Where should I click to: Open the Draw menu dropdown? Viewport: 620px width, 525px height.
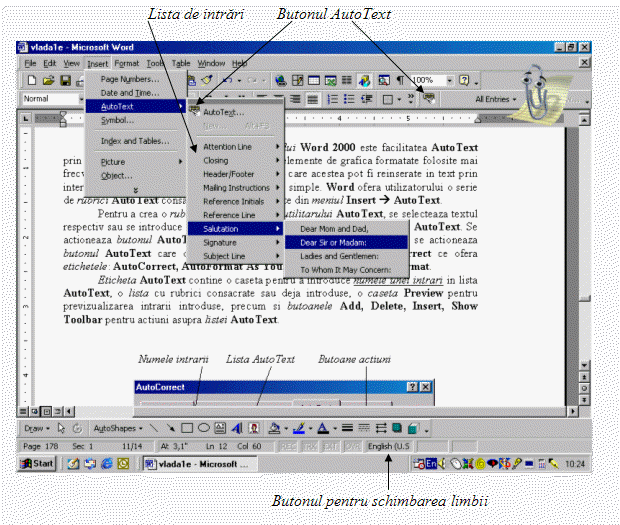point(36,428)
